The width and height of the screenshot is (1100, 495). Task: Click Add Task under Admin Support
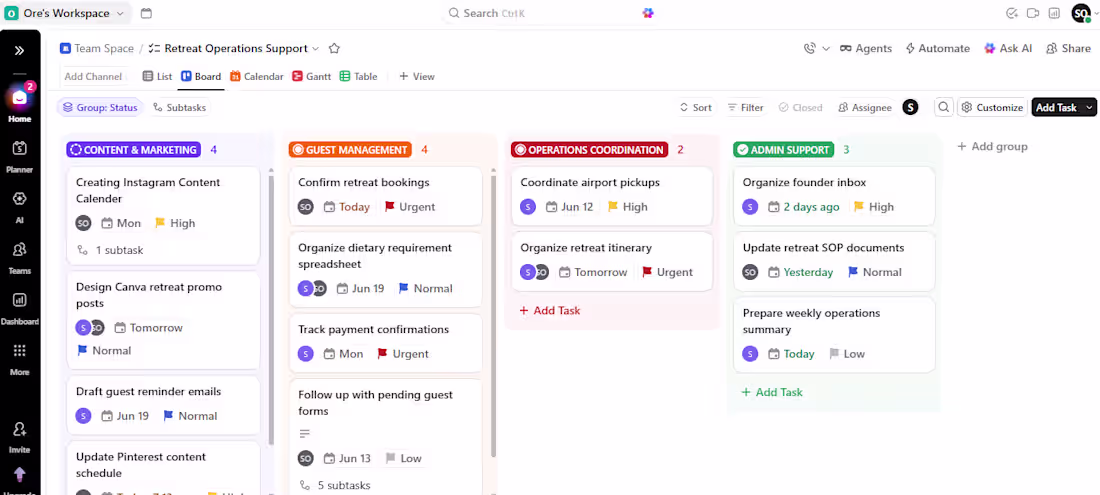[772, 392]
